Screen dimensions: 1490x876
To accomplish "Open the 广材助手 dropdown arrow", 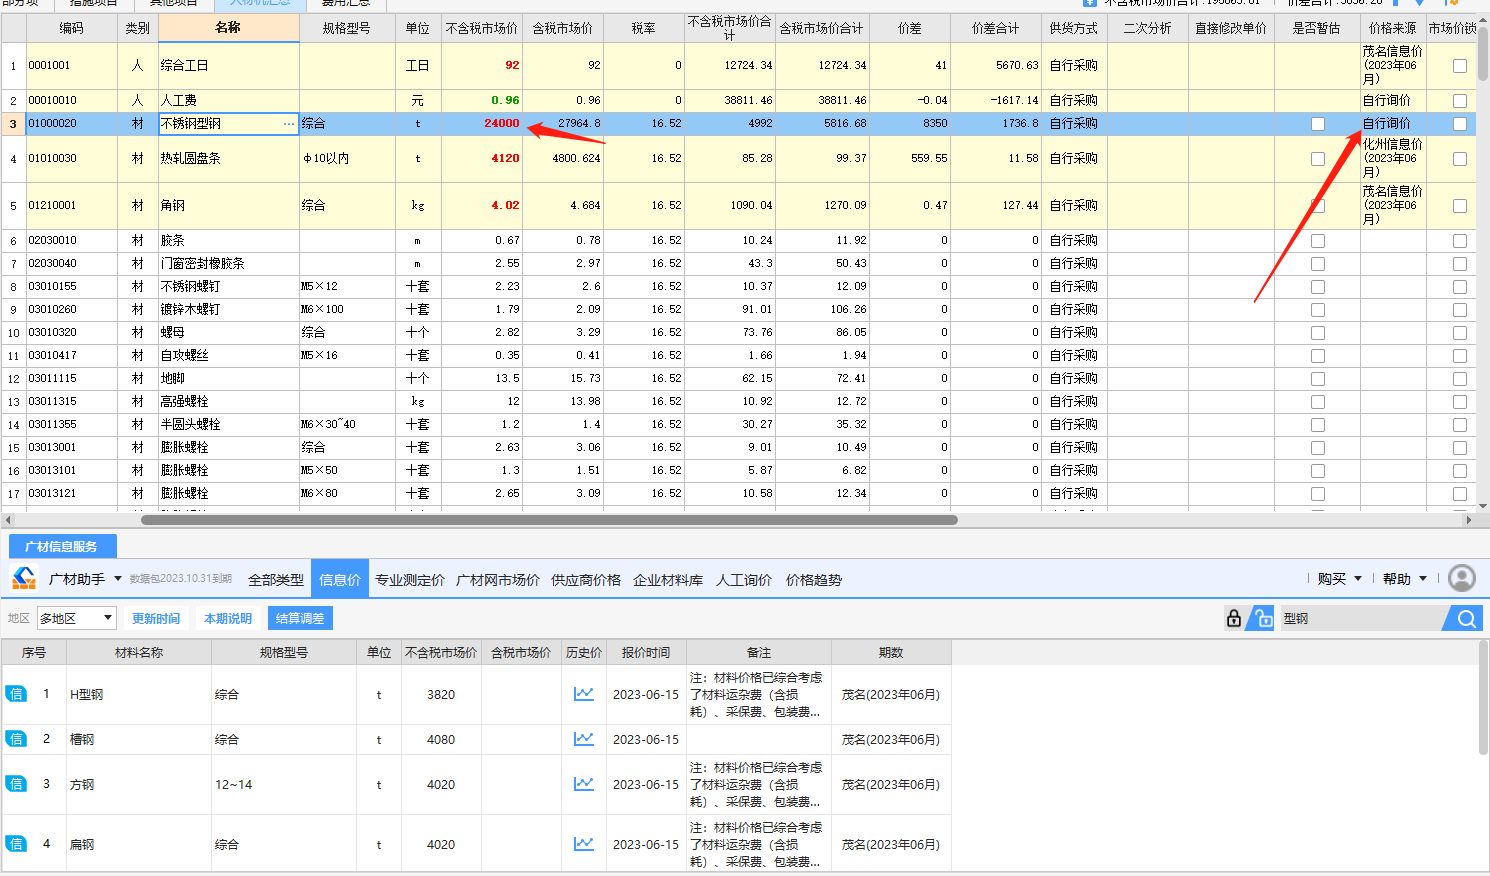I will [118, 579].
